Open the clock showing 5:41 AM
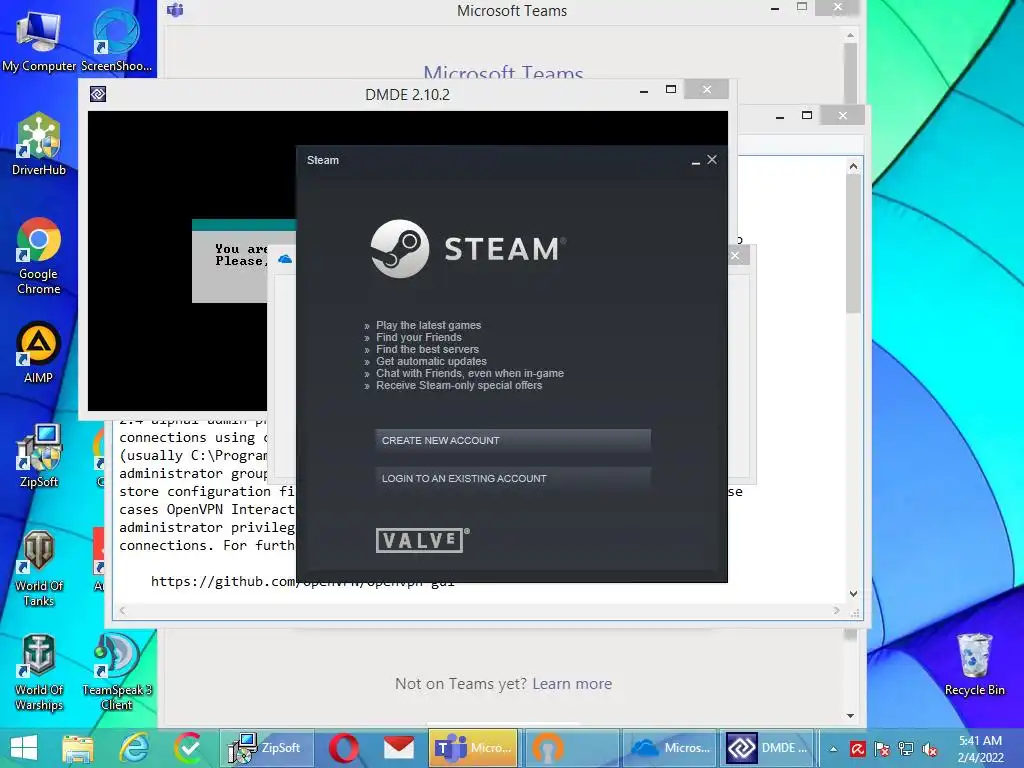 click(x=980, y=749)
